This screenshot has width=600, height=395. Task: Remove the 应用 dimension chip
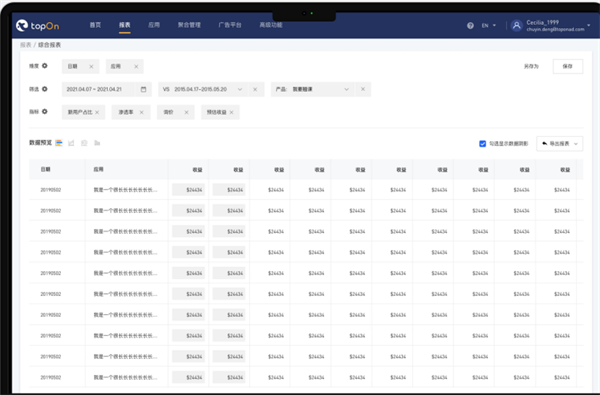pos(136,67)
